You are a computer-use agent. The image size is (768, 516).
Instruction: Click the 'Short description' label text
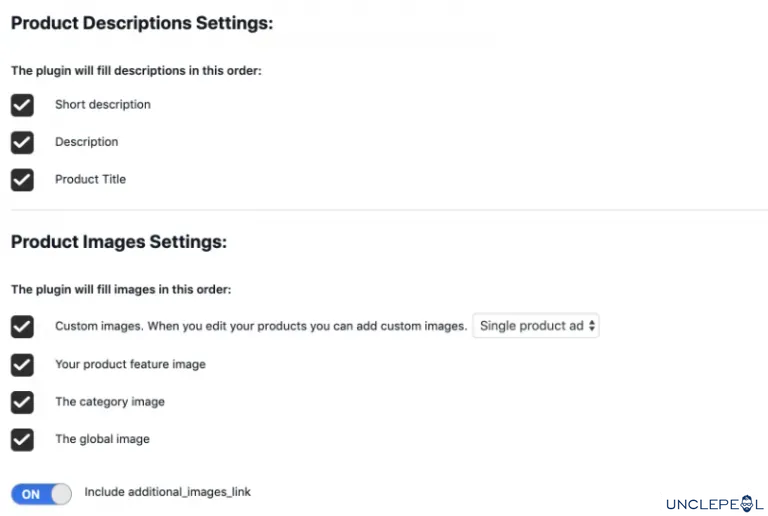103,104
